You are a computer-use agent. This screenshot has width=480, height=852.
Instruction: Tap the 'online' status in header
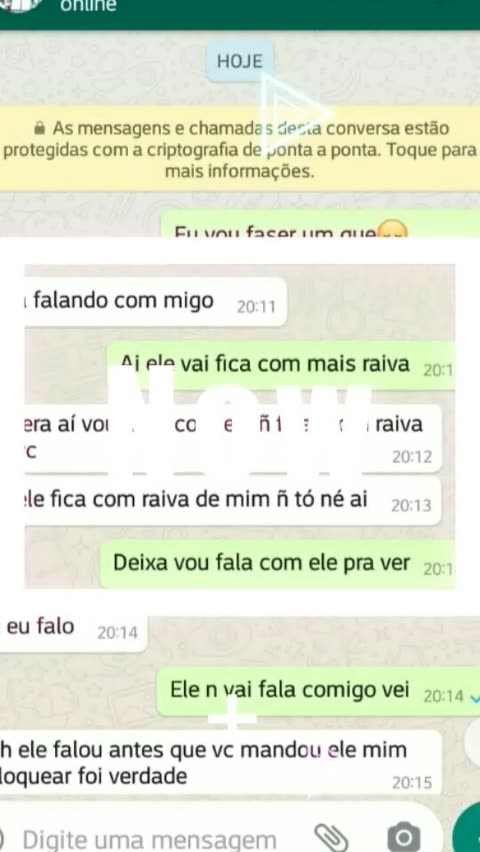[88, 6]
